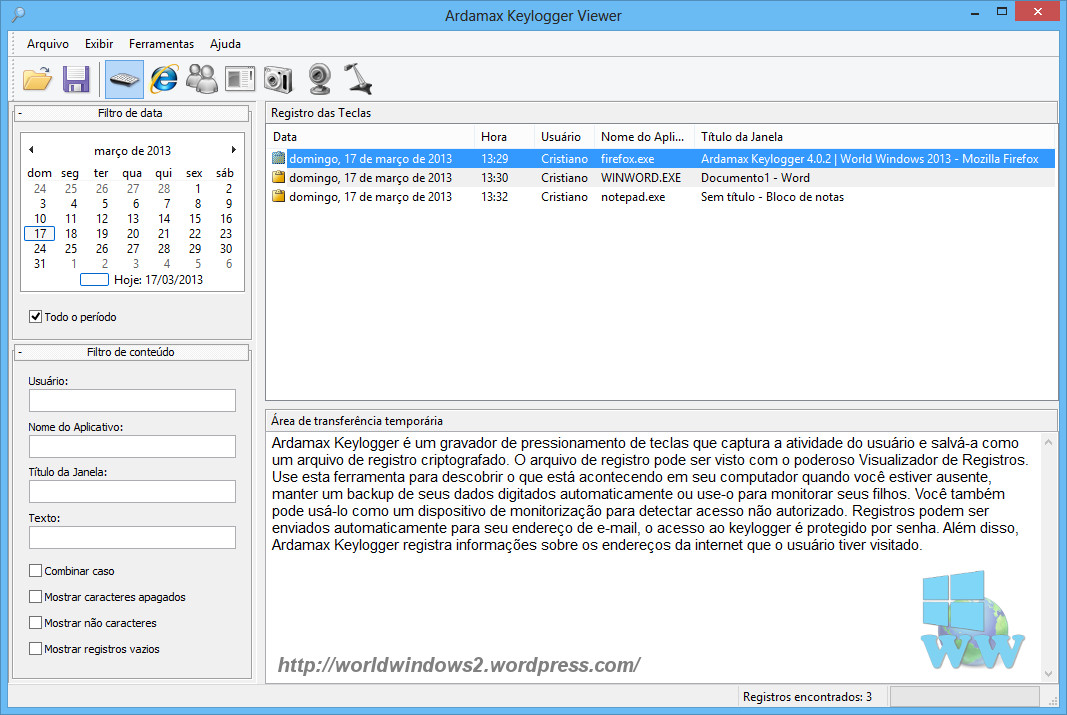This screenshot has width=1067, height=715.
Task: Click log icon of WINWORD.EXE row
Action: [278, 178]
